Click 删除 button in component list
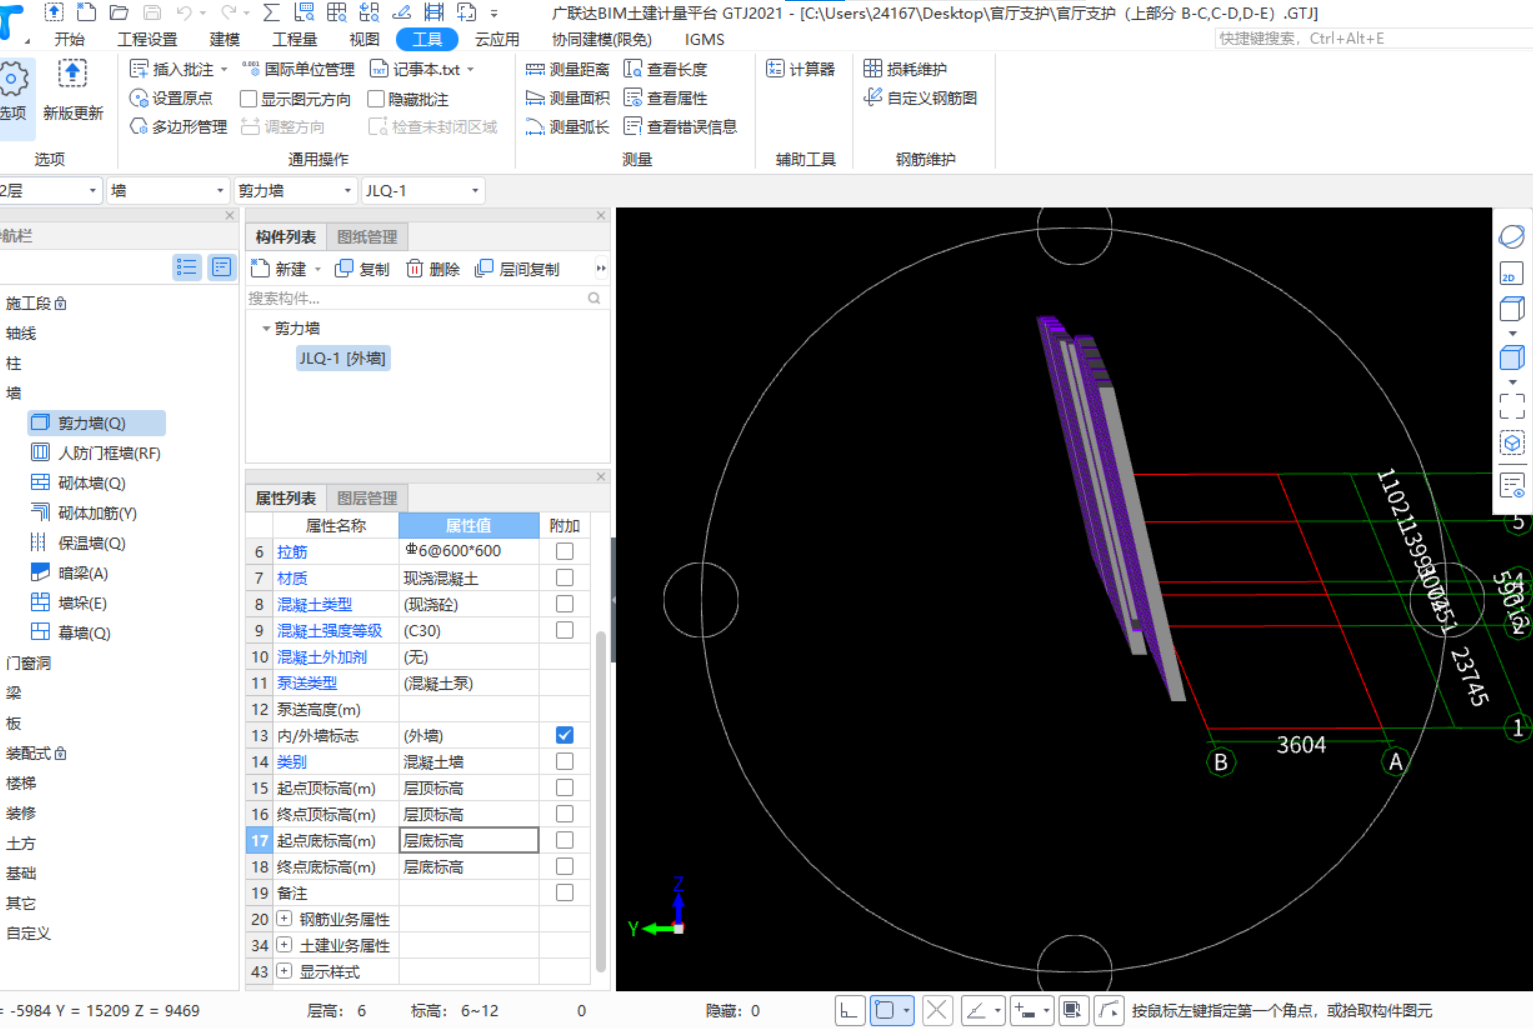 (432, 269)
